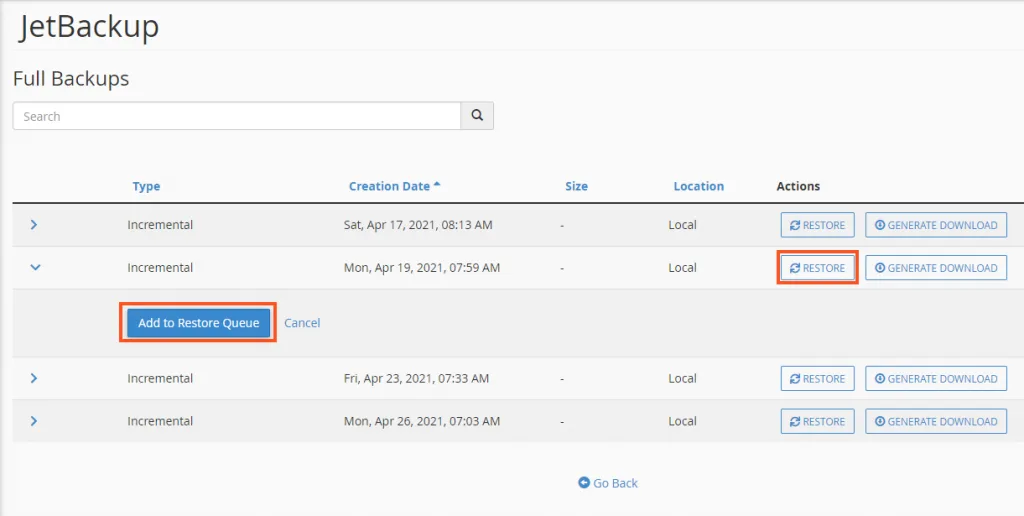Click Add to Restore Queue button

click(198, 323)
